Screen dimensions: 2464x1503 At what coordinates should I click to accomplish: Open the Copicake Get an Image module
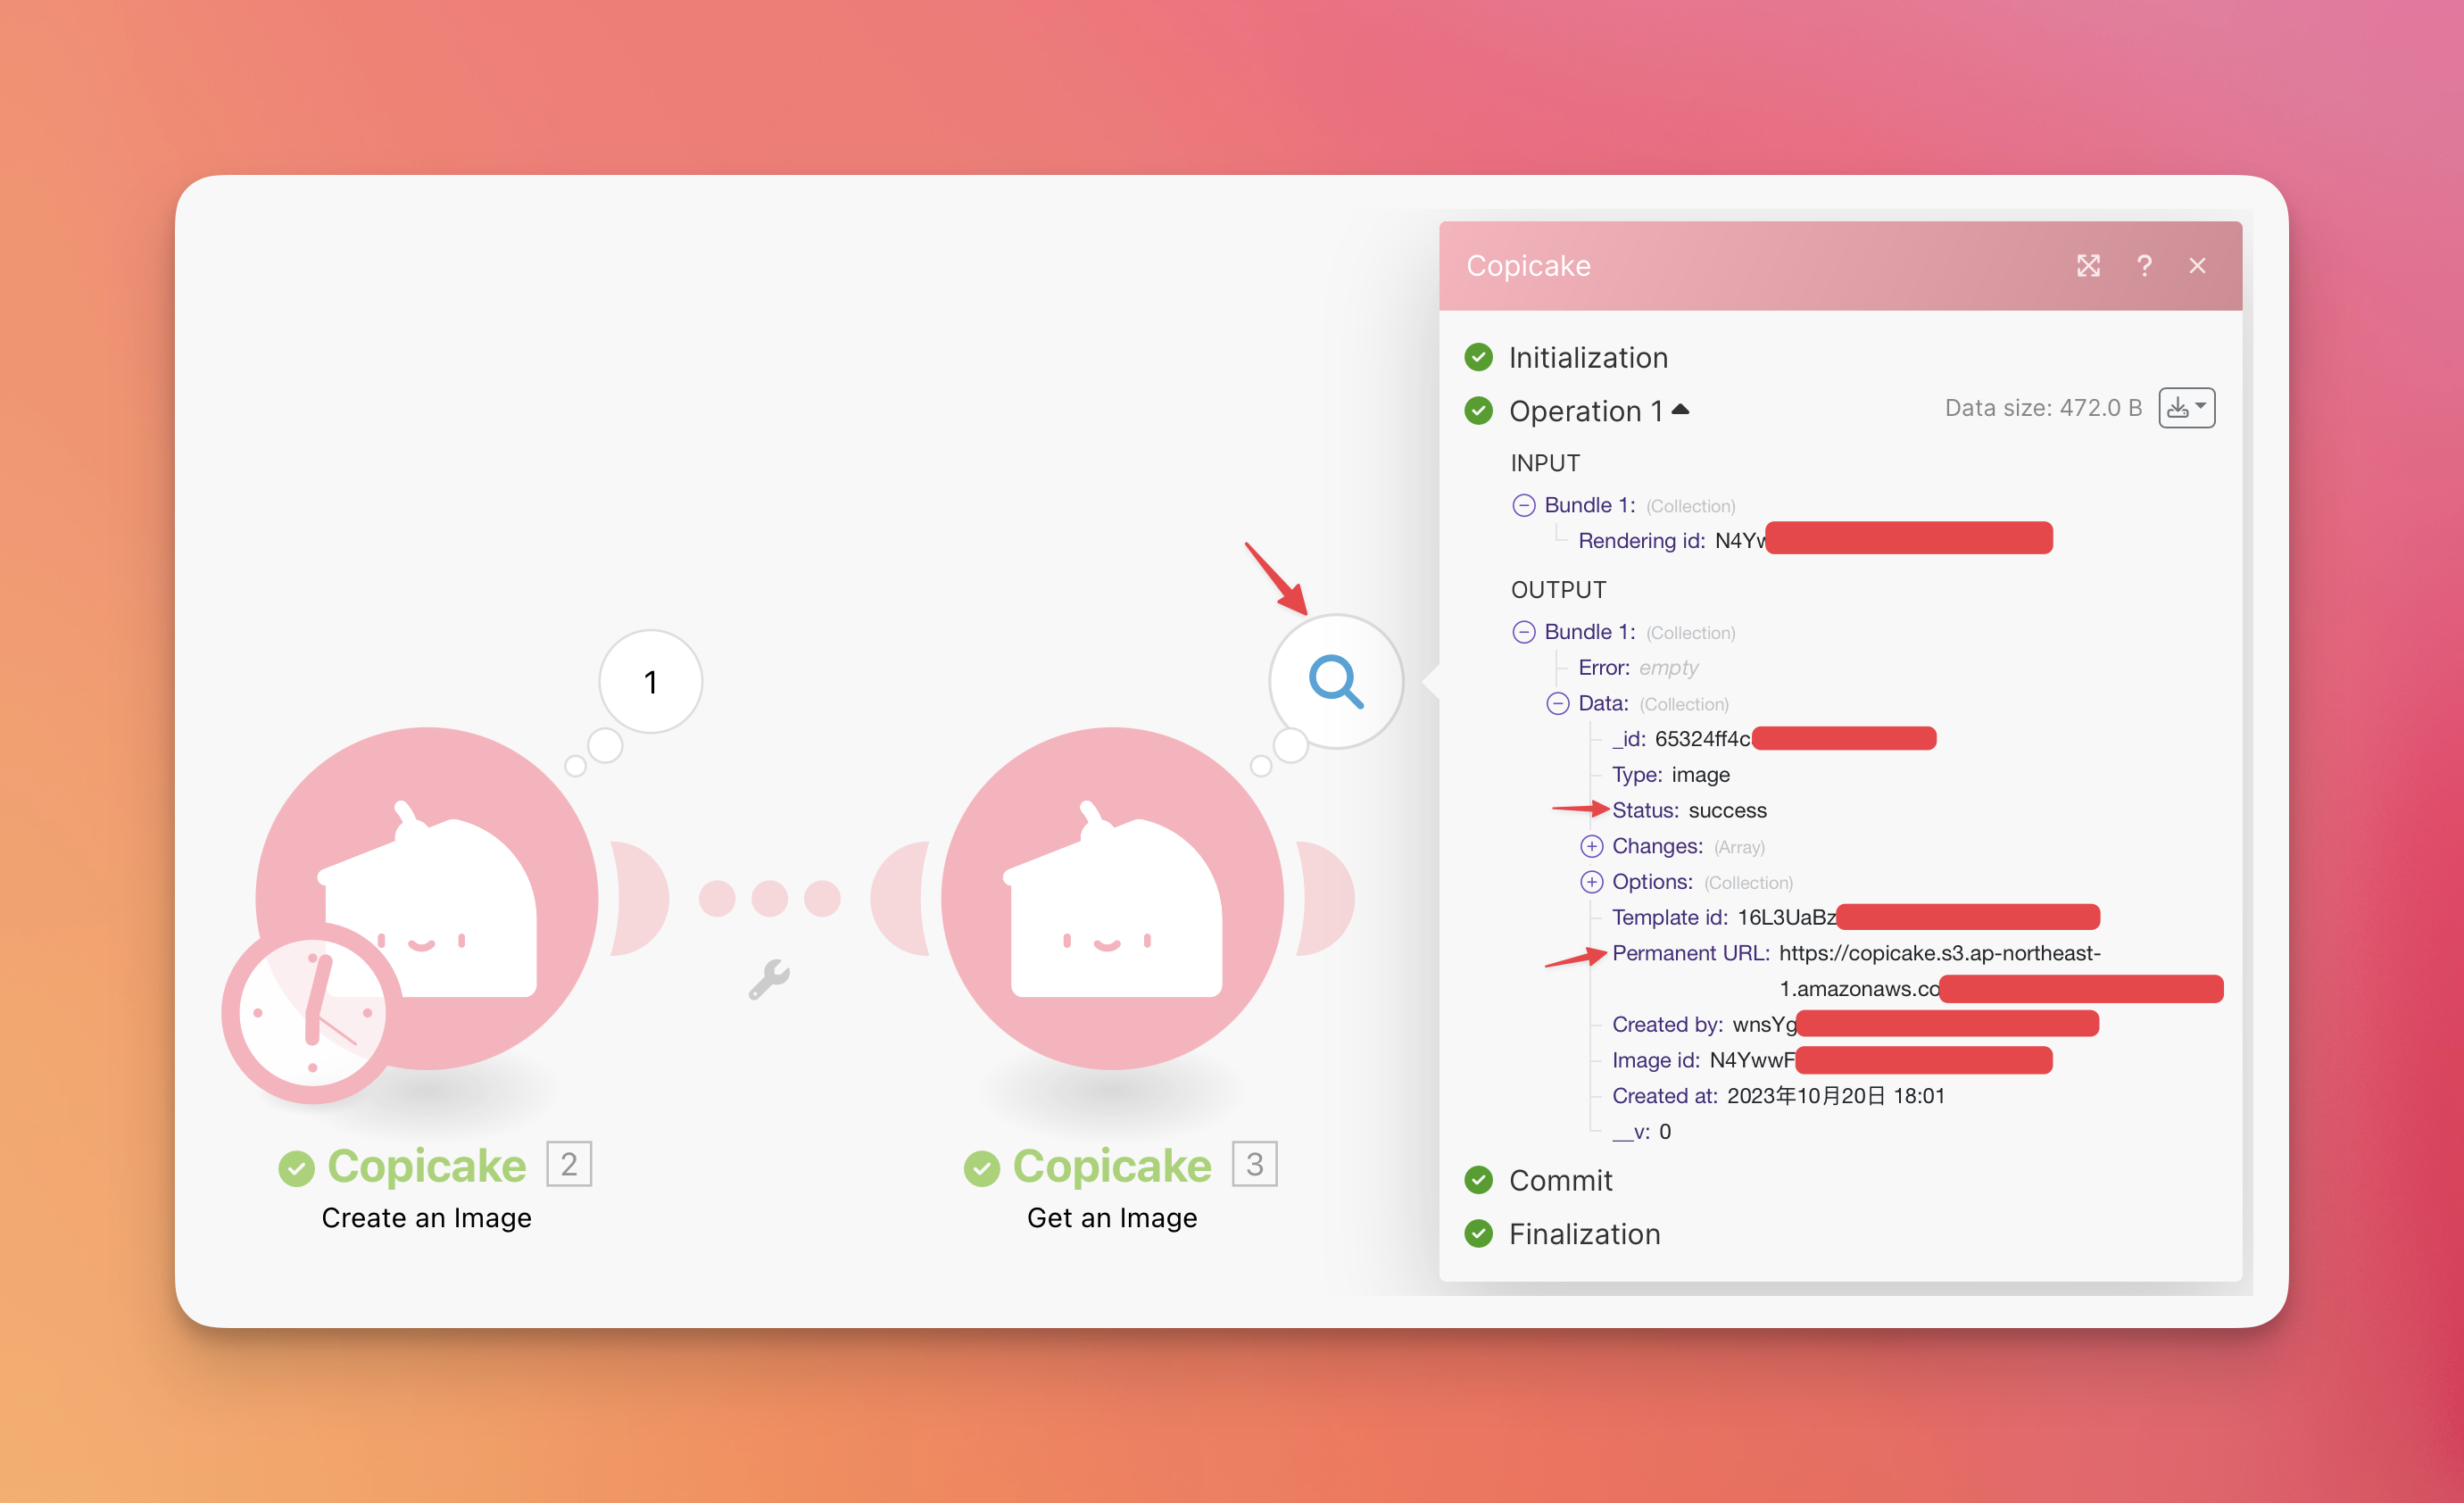click(1112, 898)
